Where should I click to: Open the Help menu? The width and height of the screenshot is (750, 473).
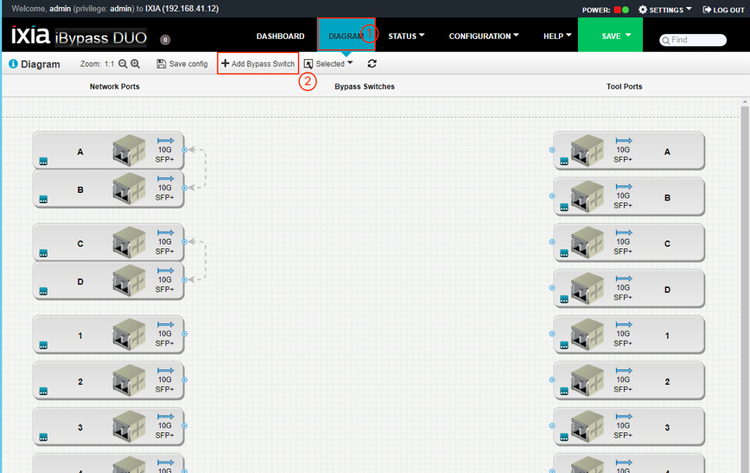click(x=557, y=36)
